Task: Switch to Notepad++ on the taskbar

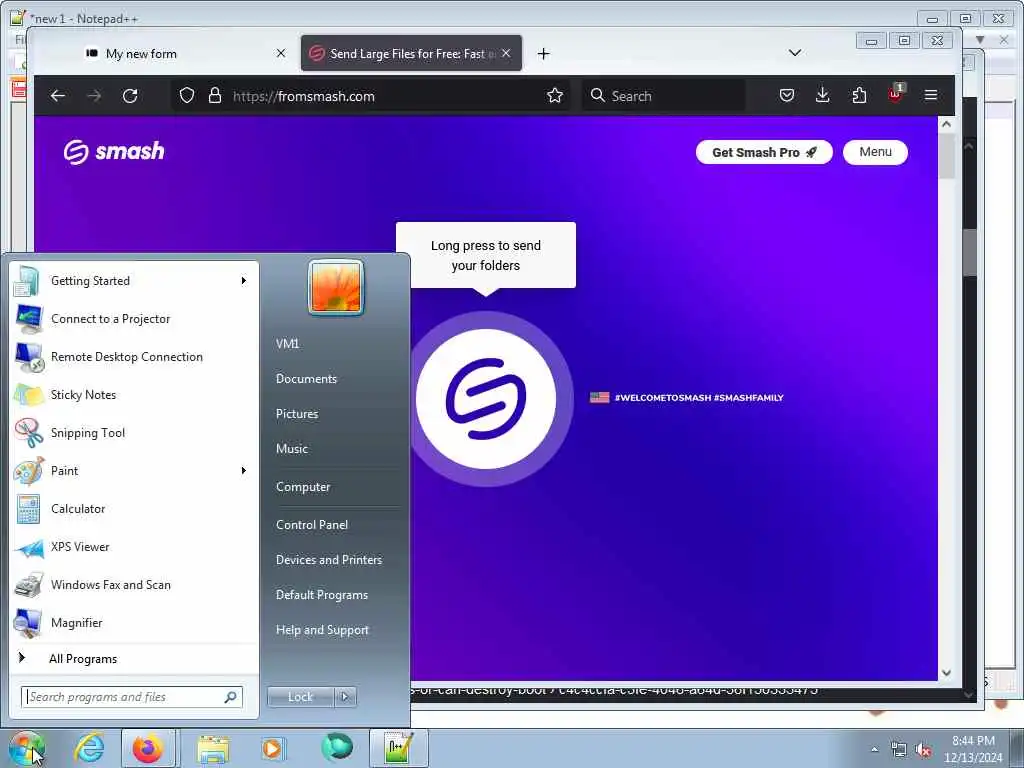Action: point(398,748)
